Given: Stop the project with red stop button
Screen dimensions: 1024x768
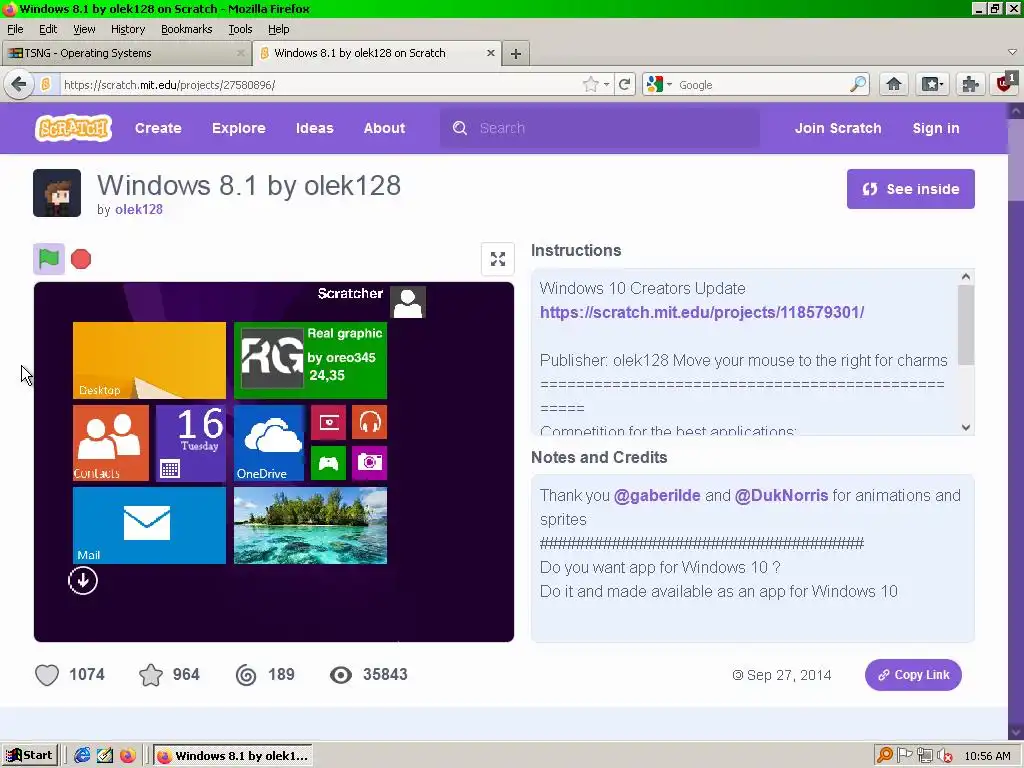Looking at the screenshot, I should [81, 259].
